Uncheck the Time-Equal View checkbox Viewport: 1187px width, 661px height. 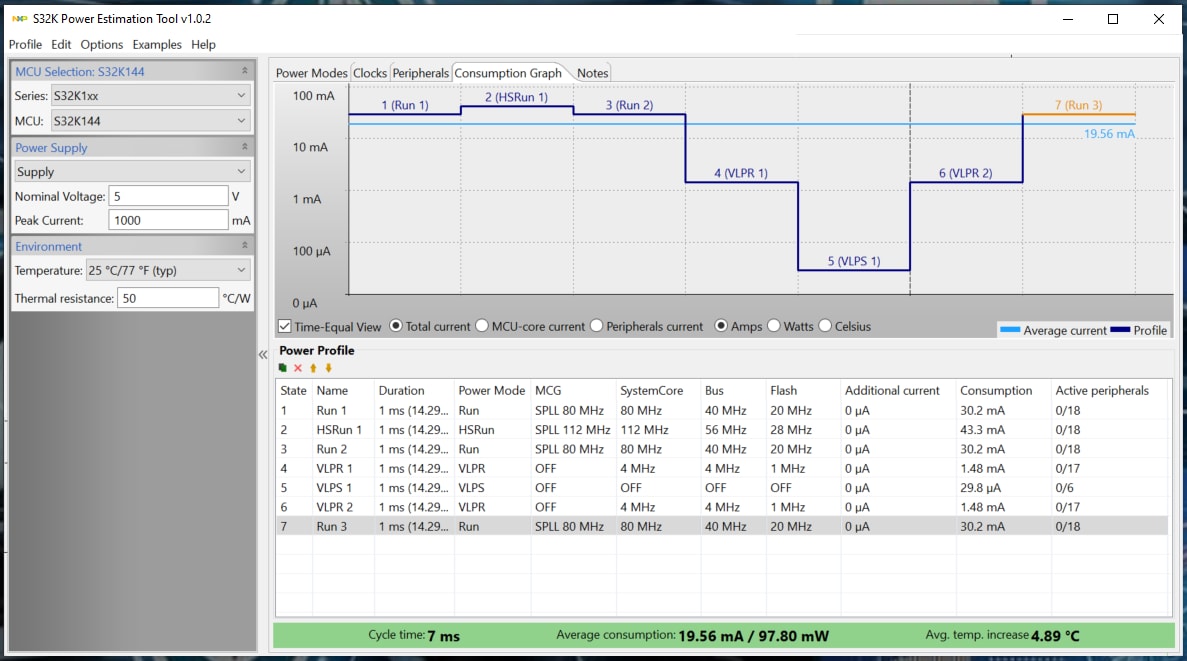284,327
